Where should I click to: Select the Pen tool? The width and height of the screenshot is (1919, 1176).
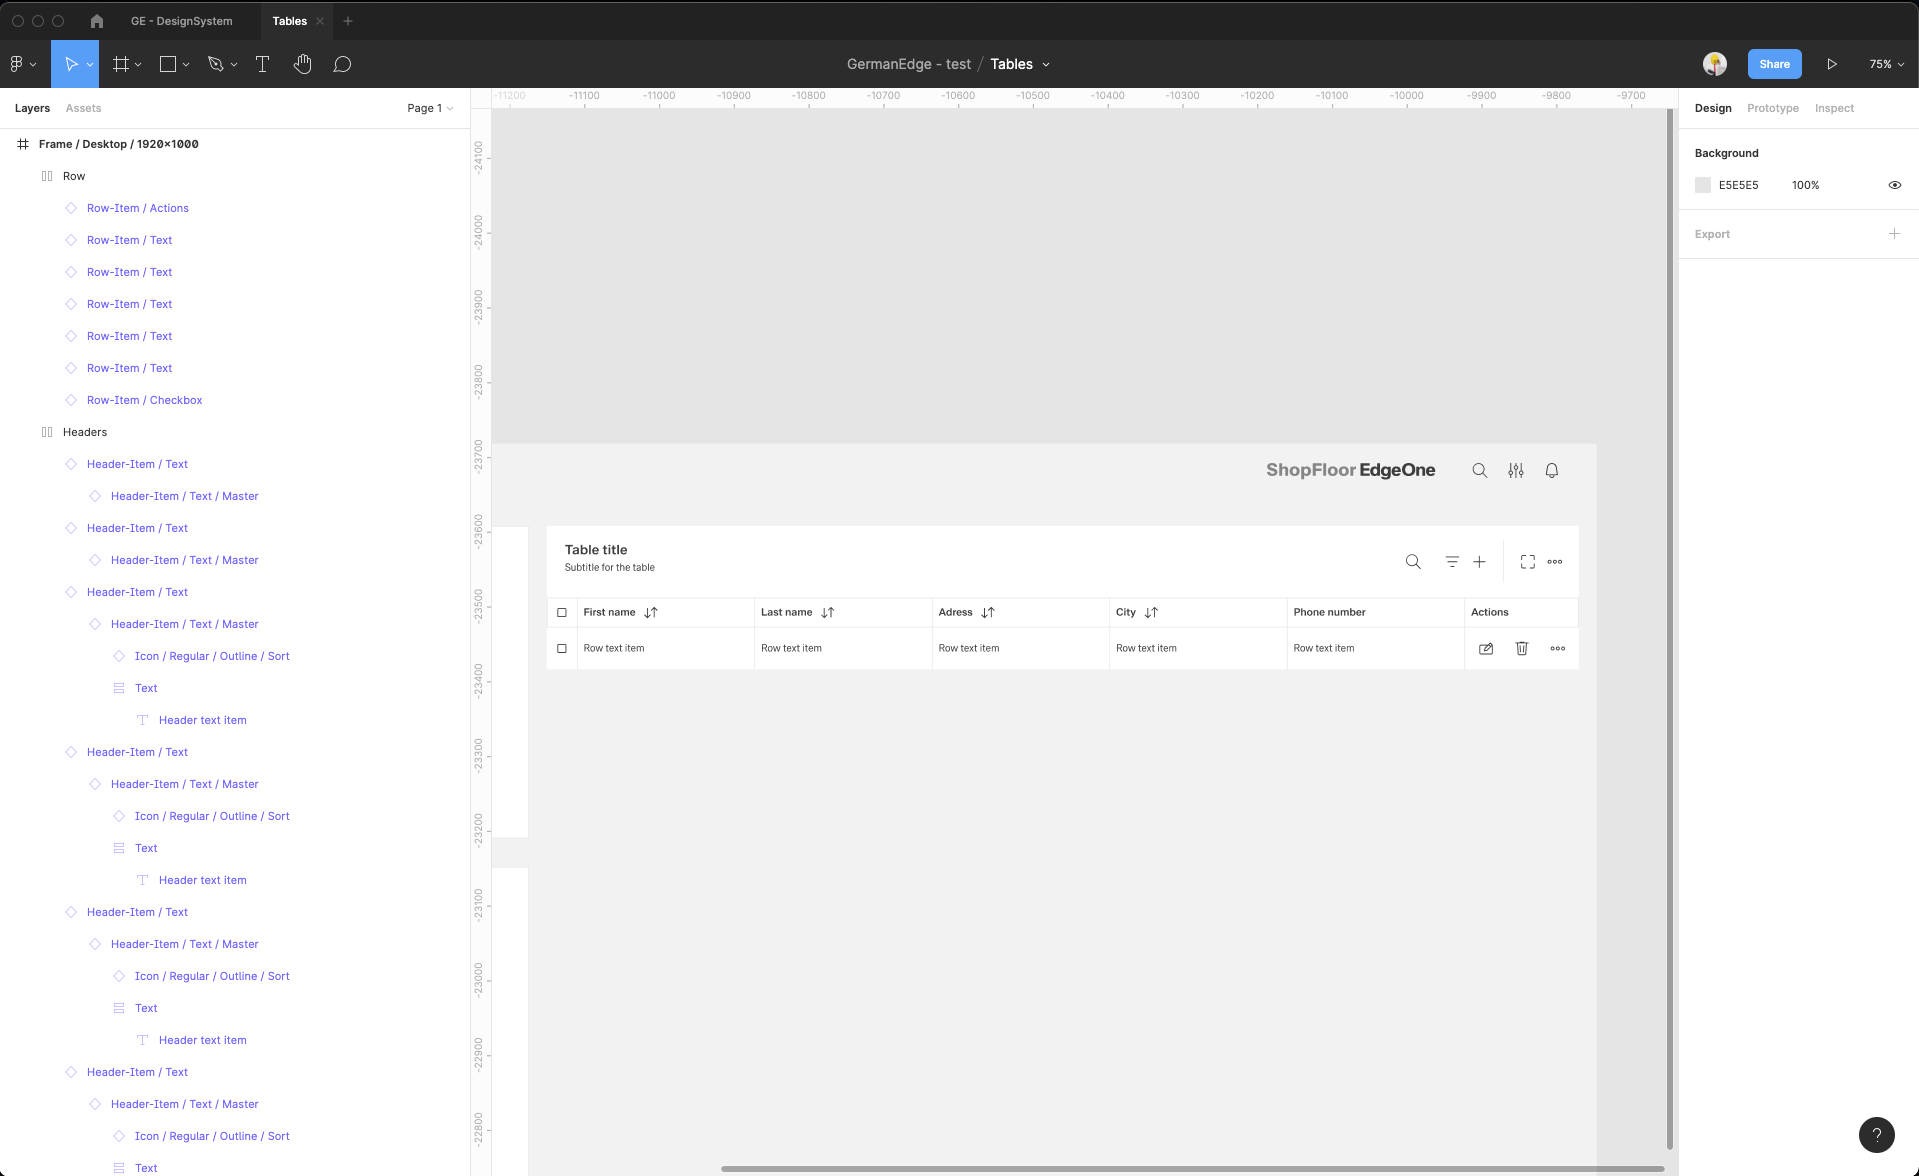(215, 64)
